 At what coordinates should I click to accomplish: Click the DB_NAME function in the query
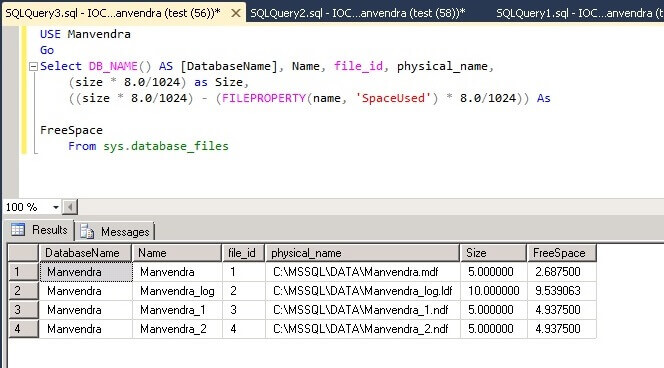[x=113, y=66]
